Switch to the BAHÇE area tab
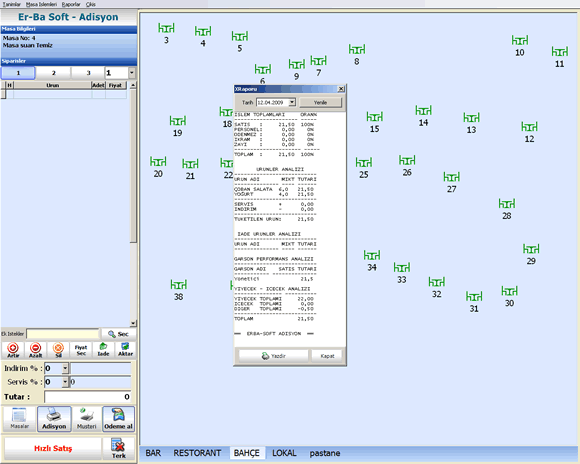Viewport: 580px width, 464px height. pos(247,453)
